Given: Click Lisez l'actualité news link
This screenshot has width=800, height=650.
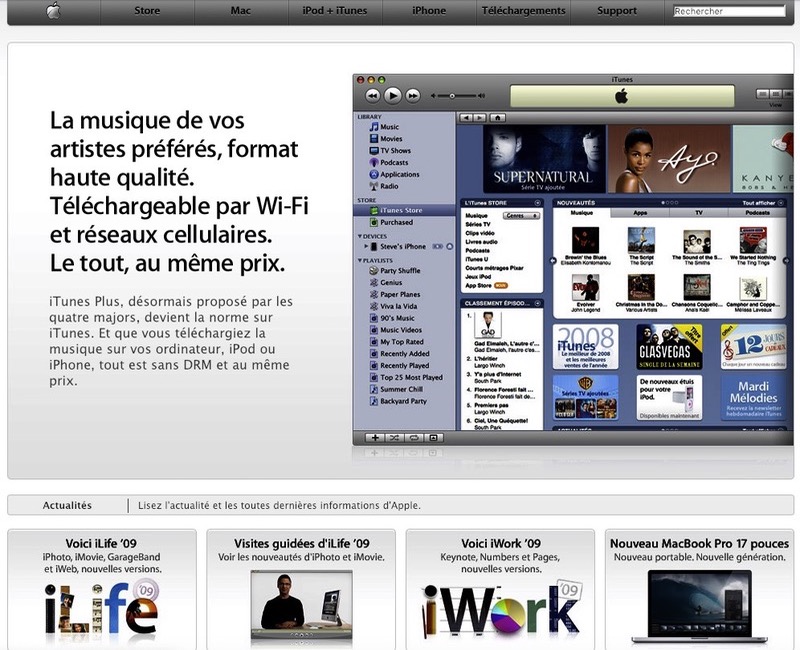Looking at the screenshot, I should click(279, 506).
